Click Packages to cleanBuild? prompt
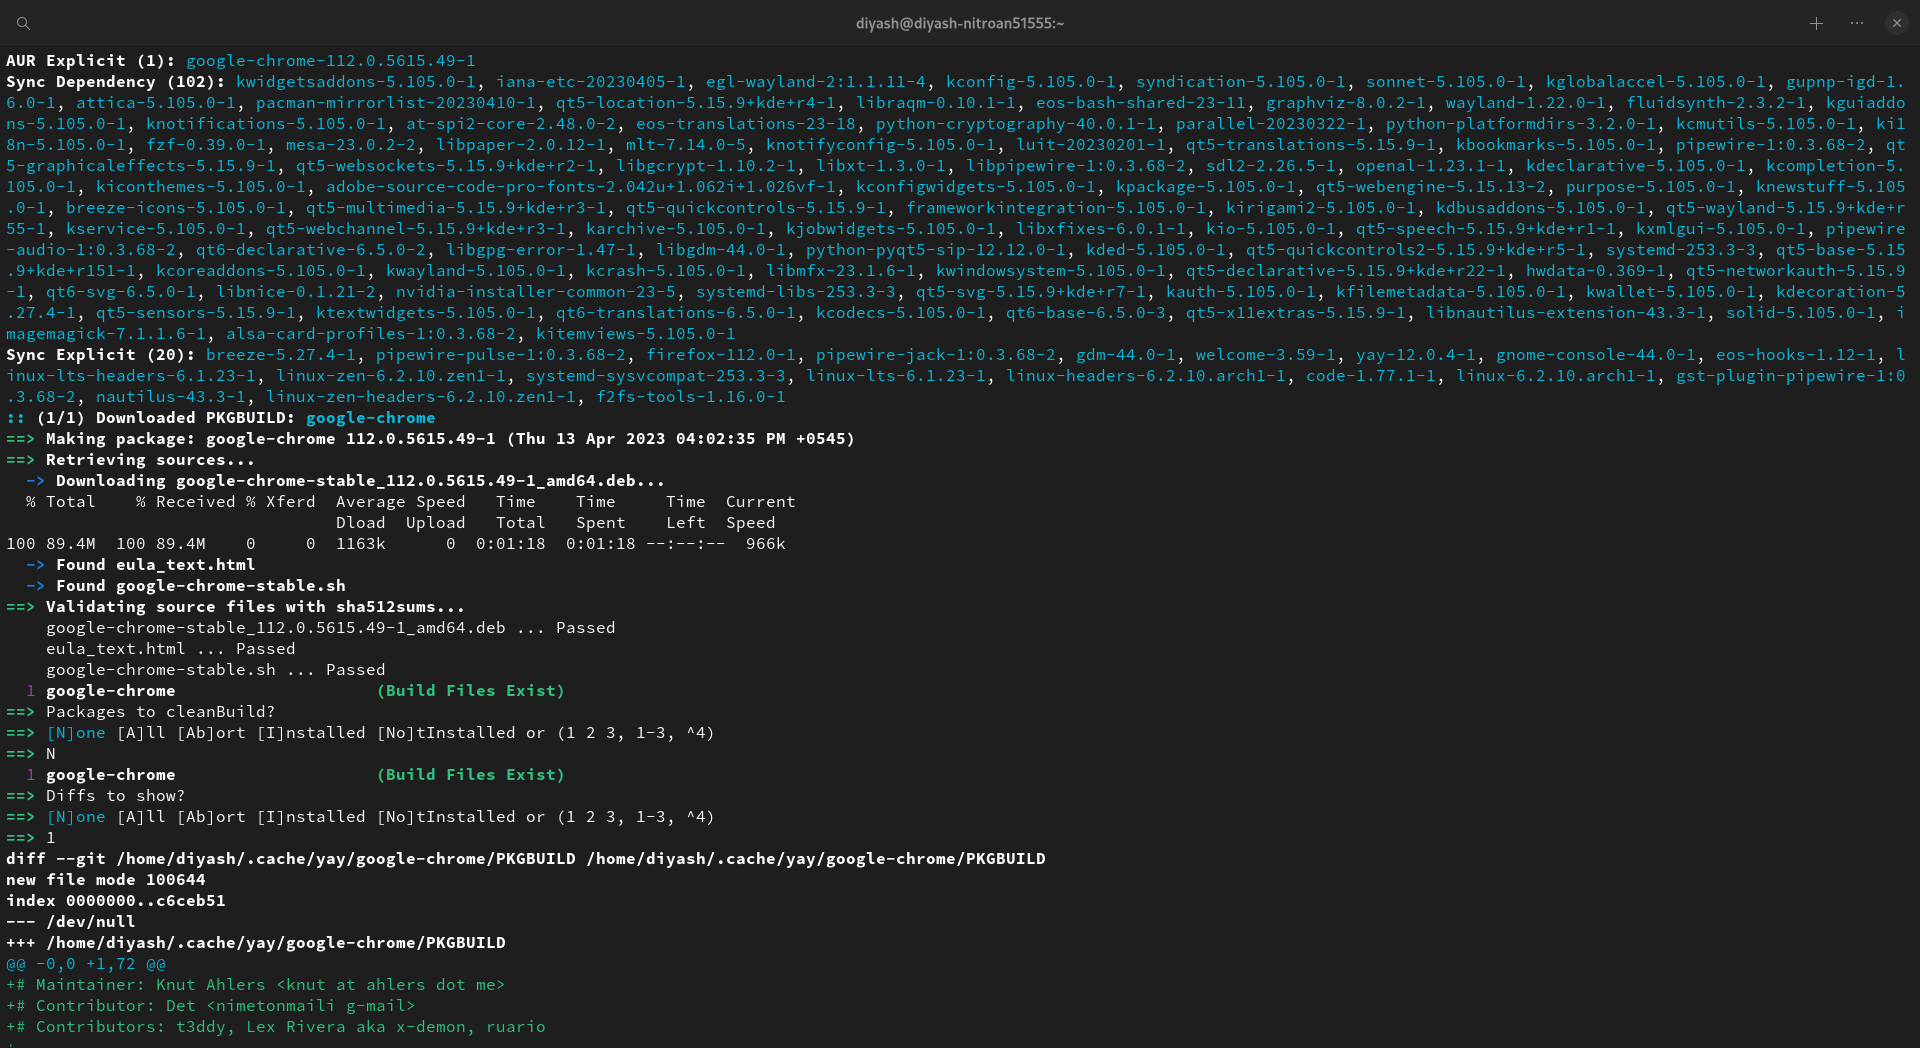The height and width of the screenshot is (1048, 1920). [x=141, y=712]
